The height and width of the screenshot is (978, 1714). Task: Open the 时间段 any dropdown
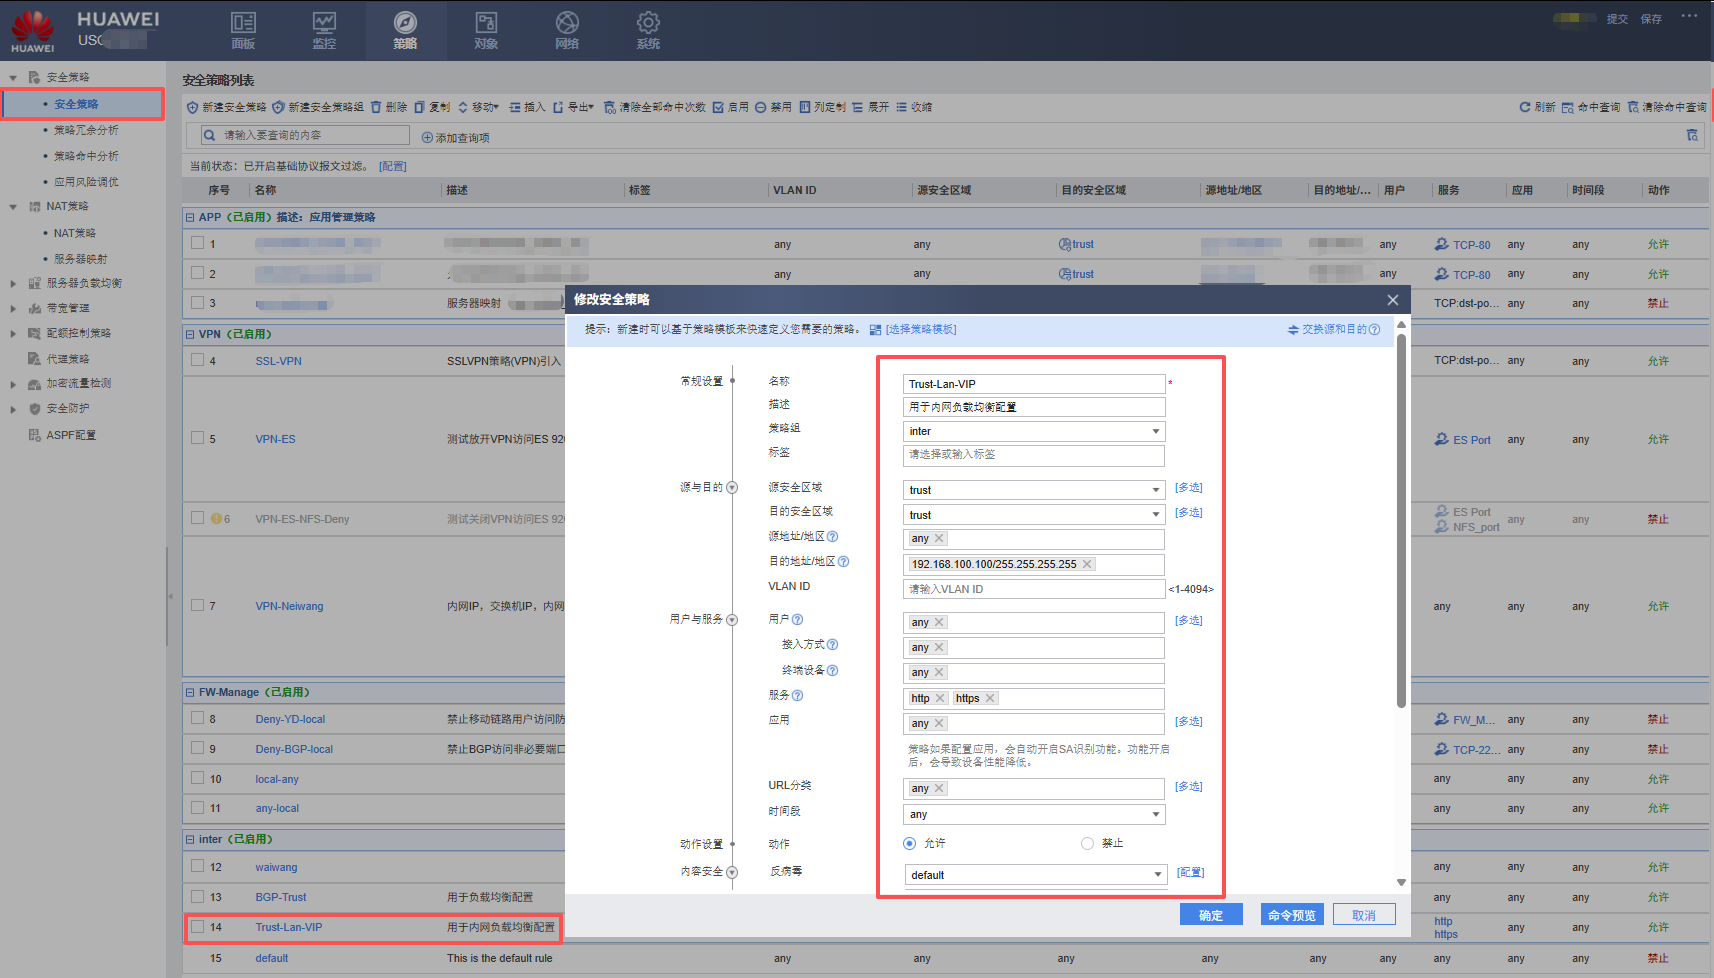tap(1034, 815)
